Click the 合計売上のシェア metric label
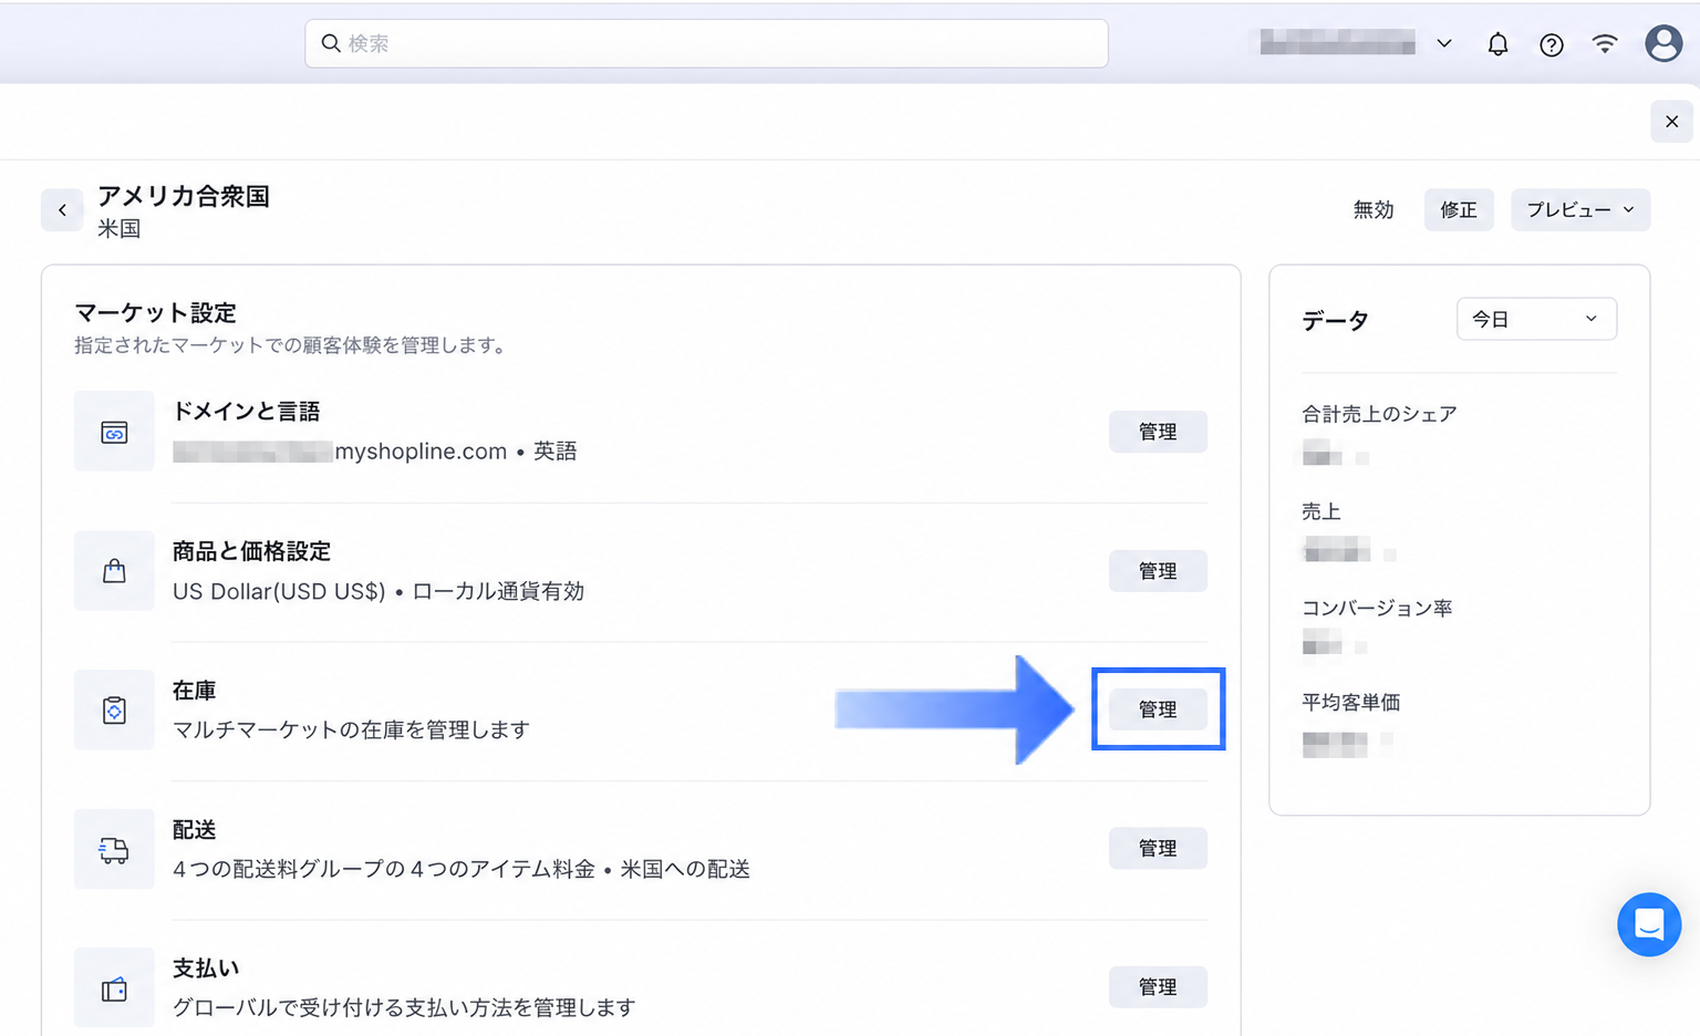This screenshot has width=1700, height=1036. point(1379,414)
